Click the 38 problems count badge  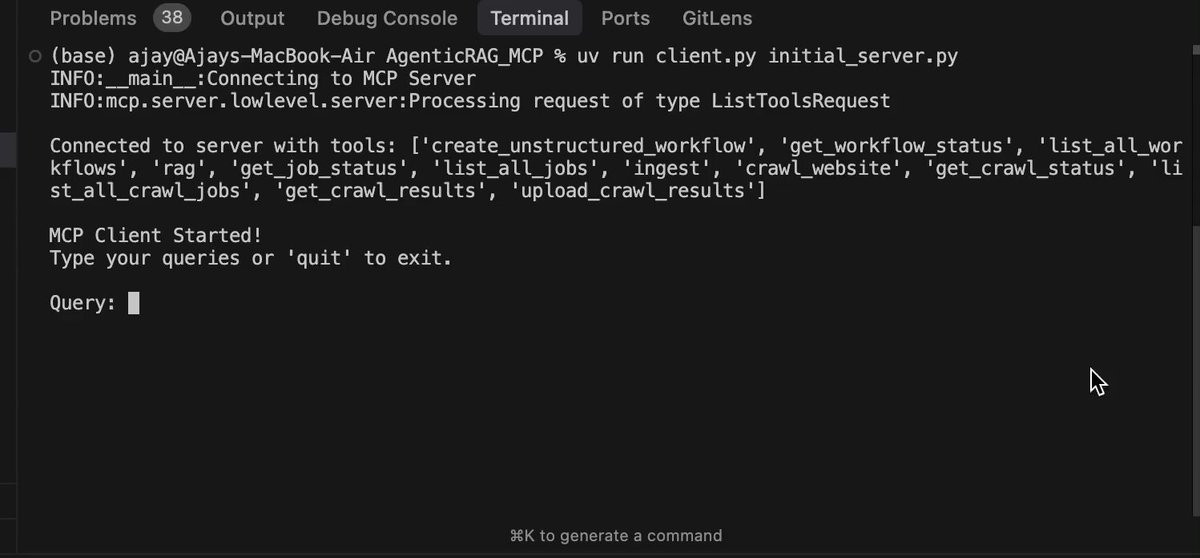[x=172, y=17]
